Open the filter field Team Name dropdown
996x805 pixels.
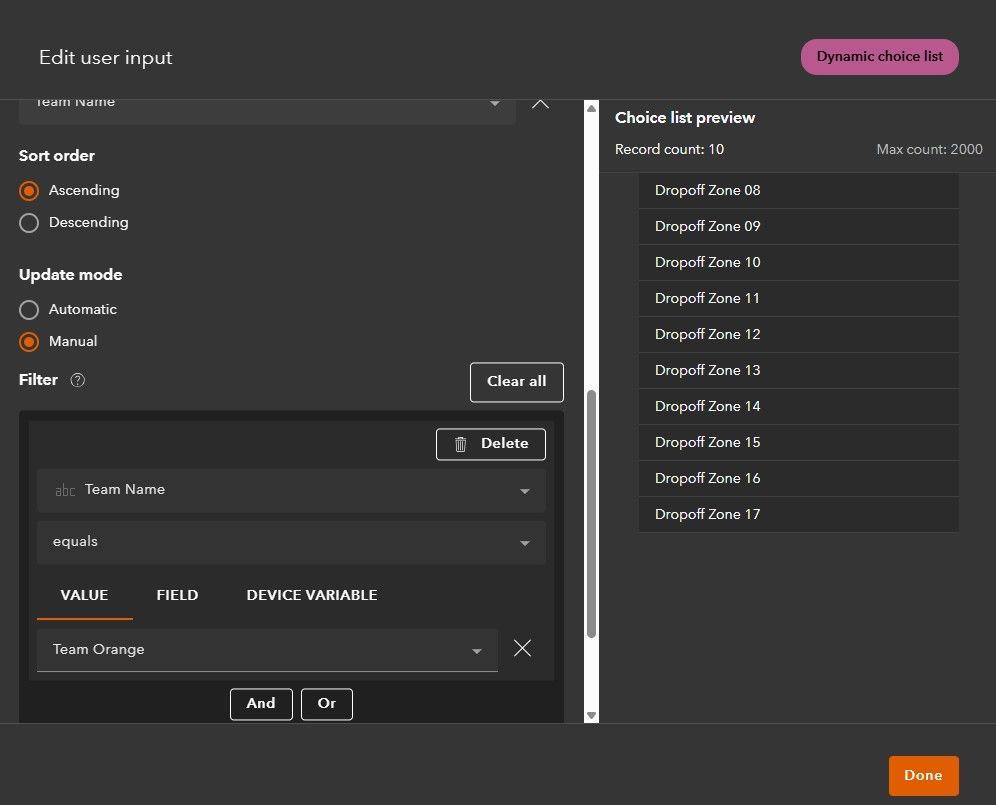coord(292,490)
